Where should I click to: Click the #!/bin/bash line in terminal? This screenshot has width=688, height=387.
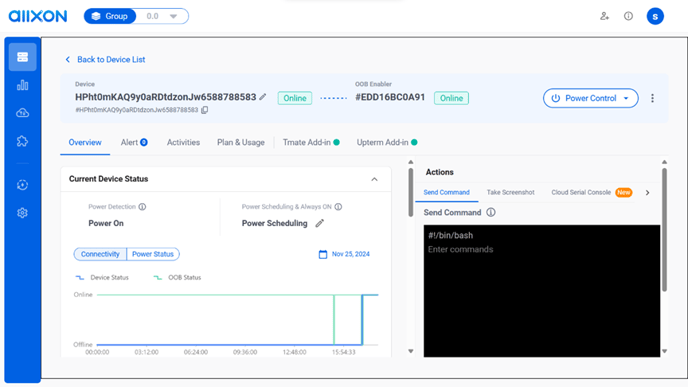point(451,236)
